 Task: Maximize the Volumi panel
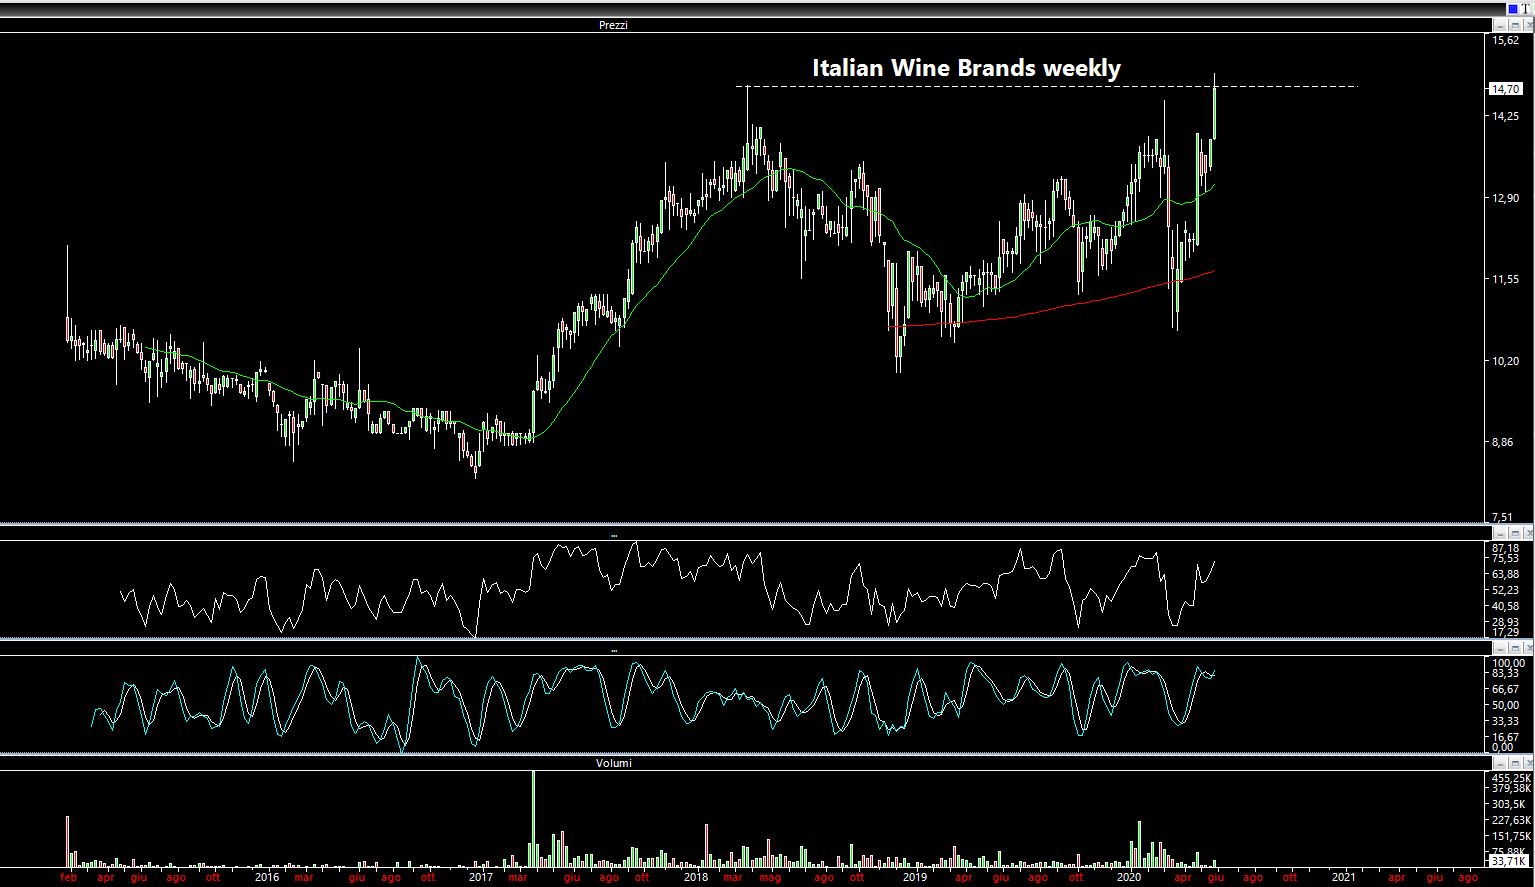point(1515,762)
